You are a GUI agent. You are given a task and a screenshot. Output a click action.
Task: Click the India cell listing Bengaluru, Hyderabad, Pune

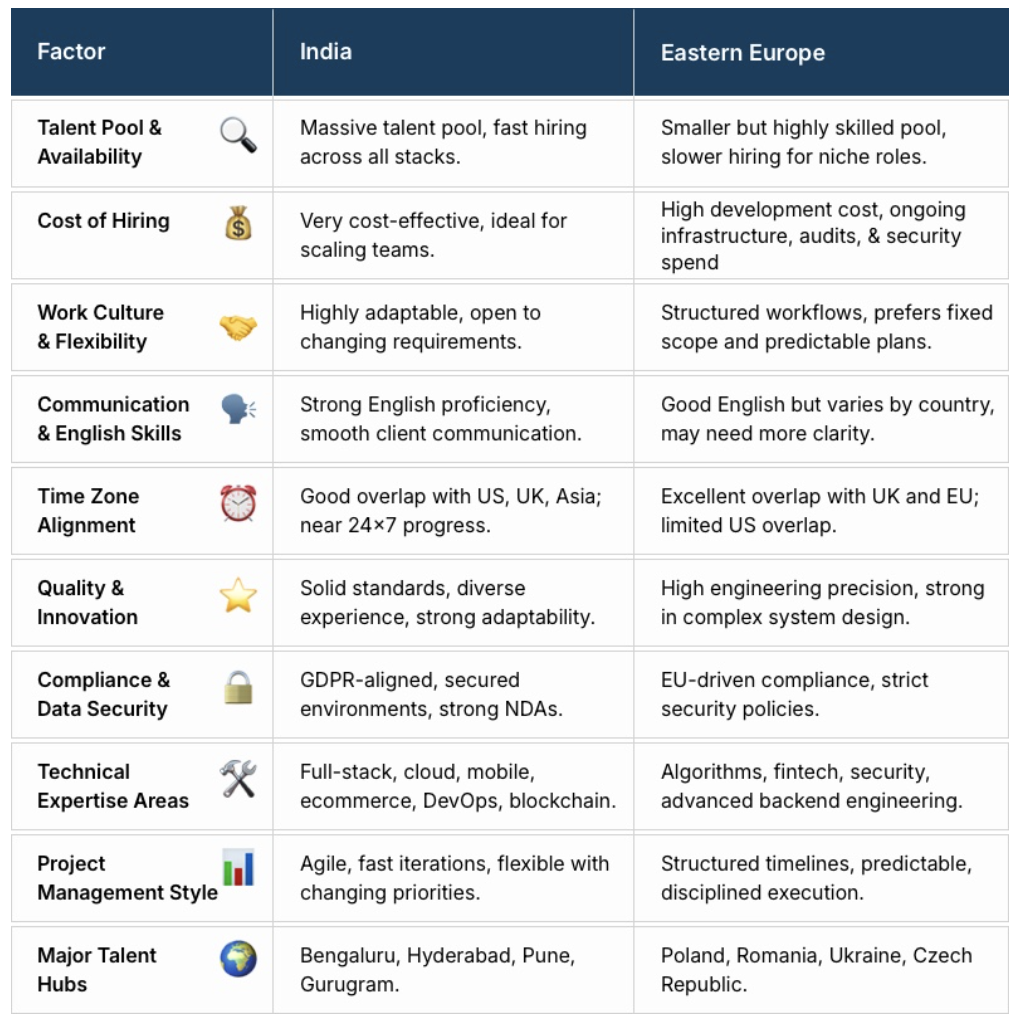(x=437, y=970)
